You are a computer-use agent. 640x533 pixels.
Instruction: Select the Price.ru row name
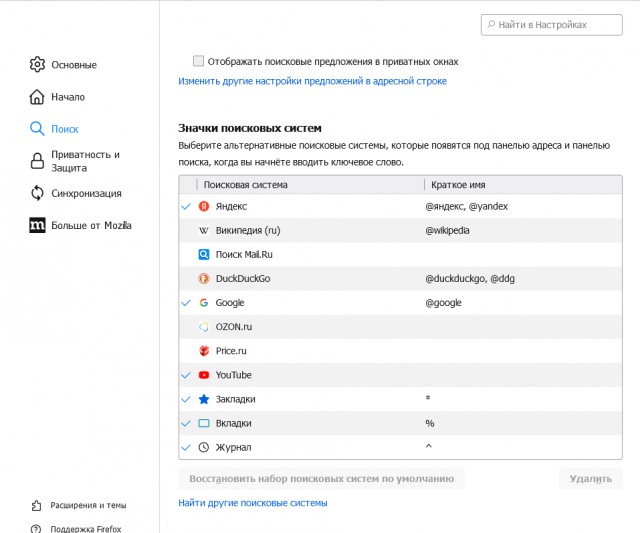click(231, 351)
